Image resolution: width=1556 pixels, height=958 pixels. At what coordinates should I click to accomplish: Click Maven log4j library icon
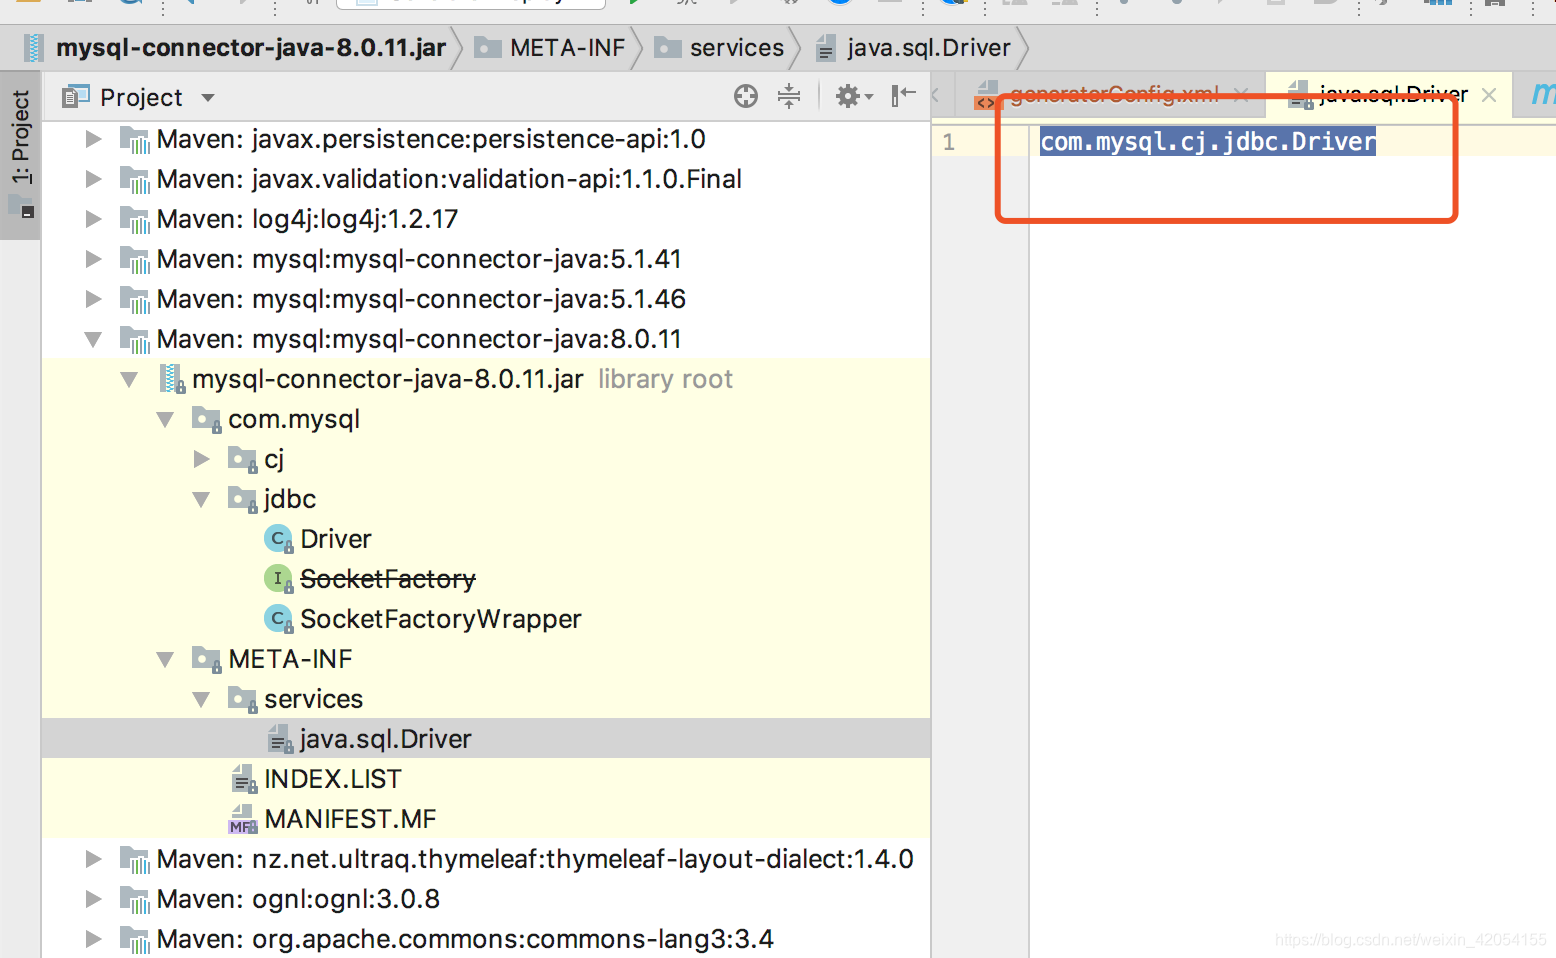135,220
